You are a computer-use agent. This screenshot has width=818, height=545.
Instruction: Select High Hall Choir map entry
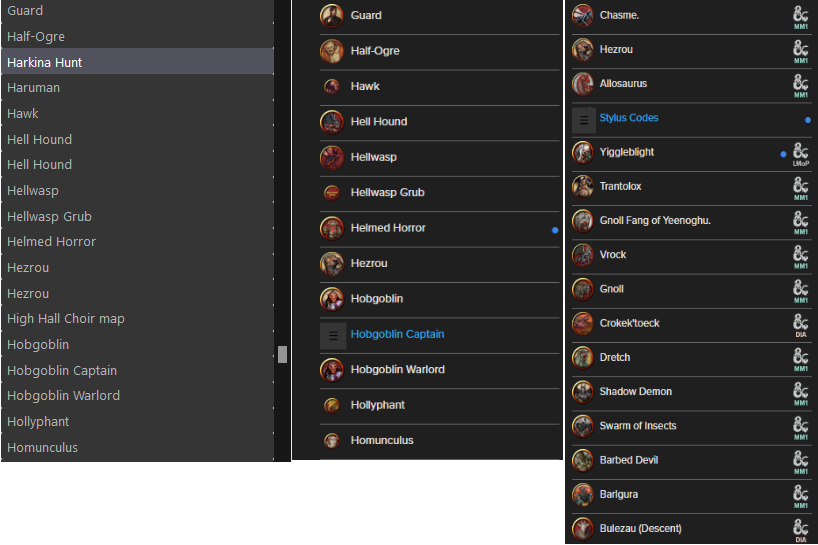click(138, 318)
